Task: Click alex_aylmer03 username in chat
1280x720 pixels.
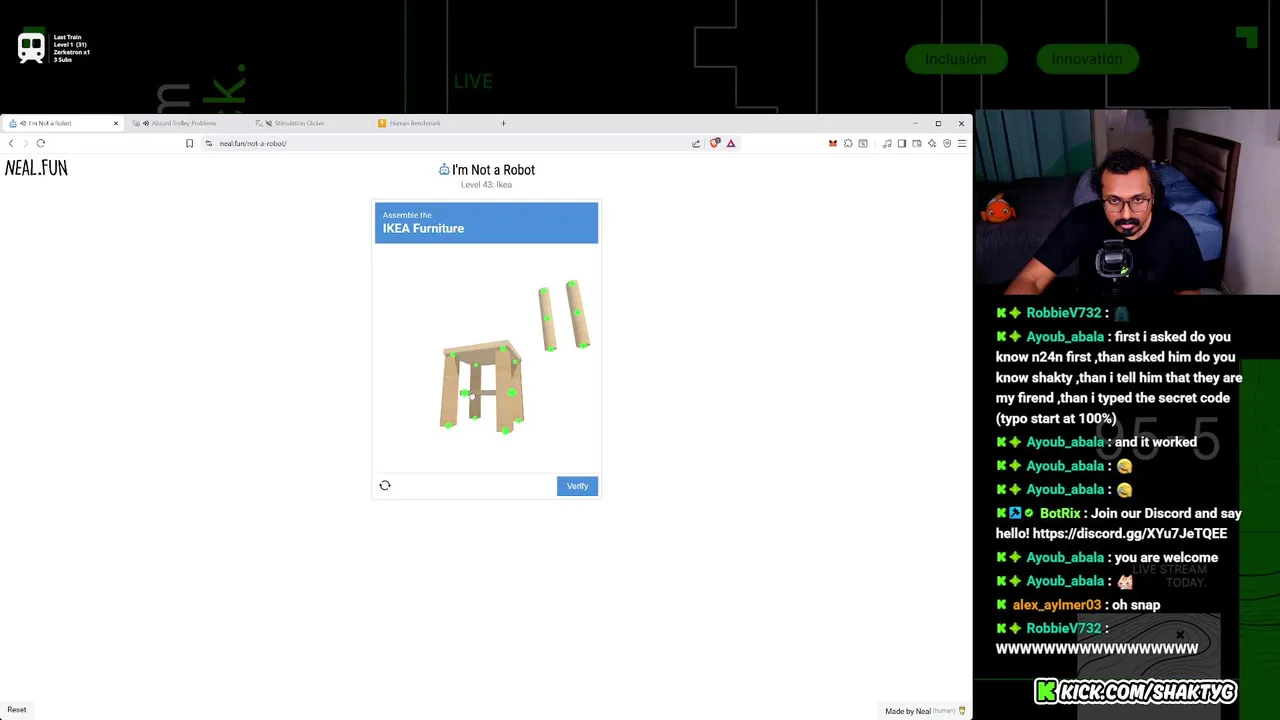Action: pos(1056,605)
